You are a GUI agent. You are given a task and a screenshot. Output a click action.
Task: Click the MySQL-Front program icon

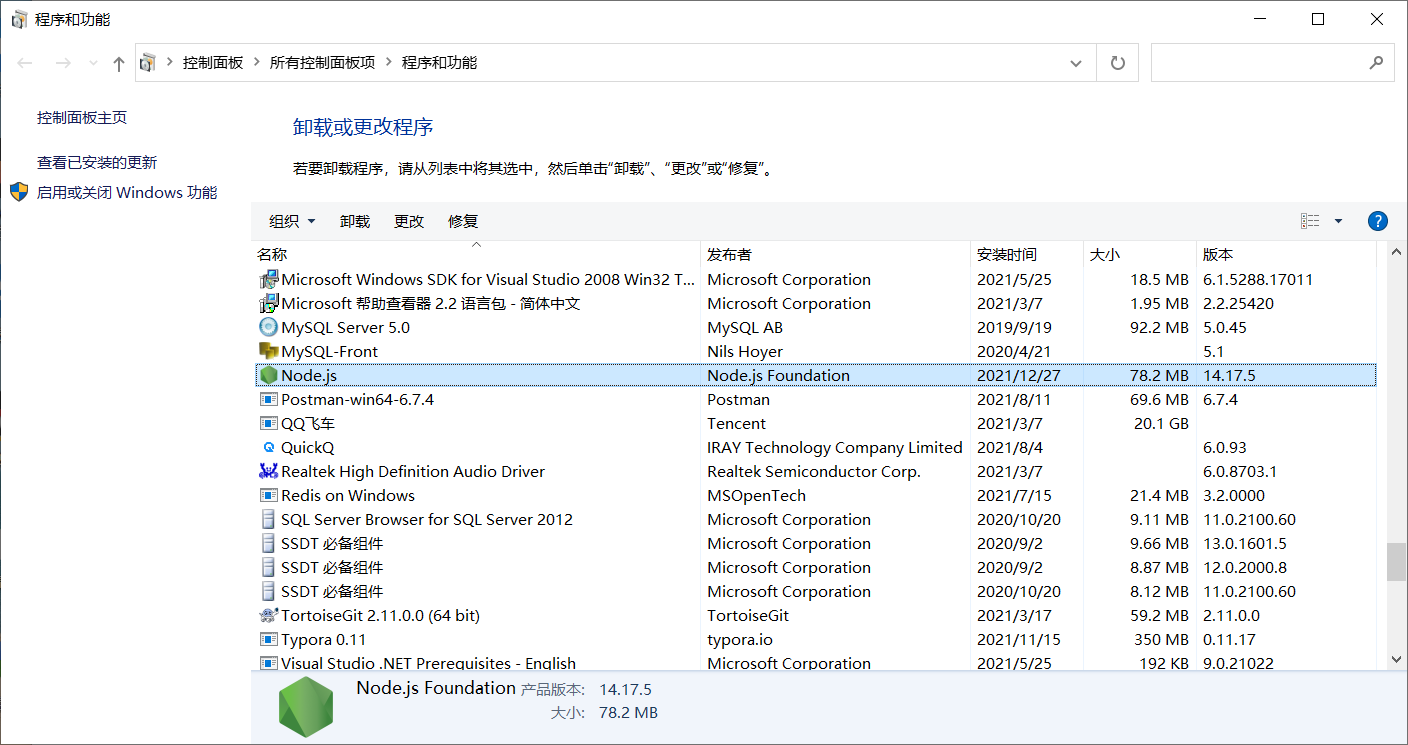(x=268, y=351)
